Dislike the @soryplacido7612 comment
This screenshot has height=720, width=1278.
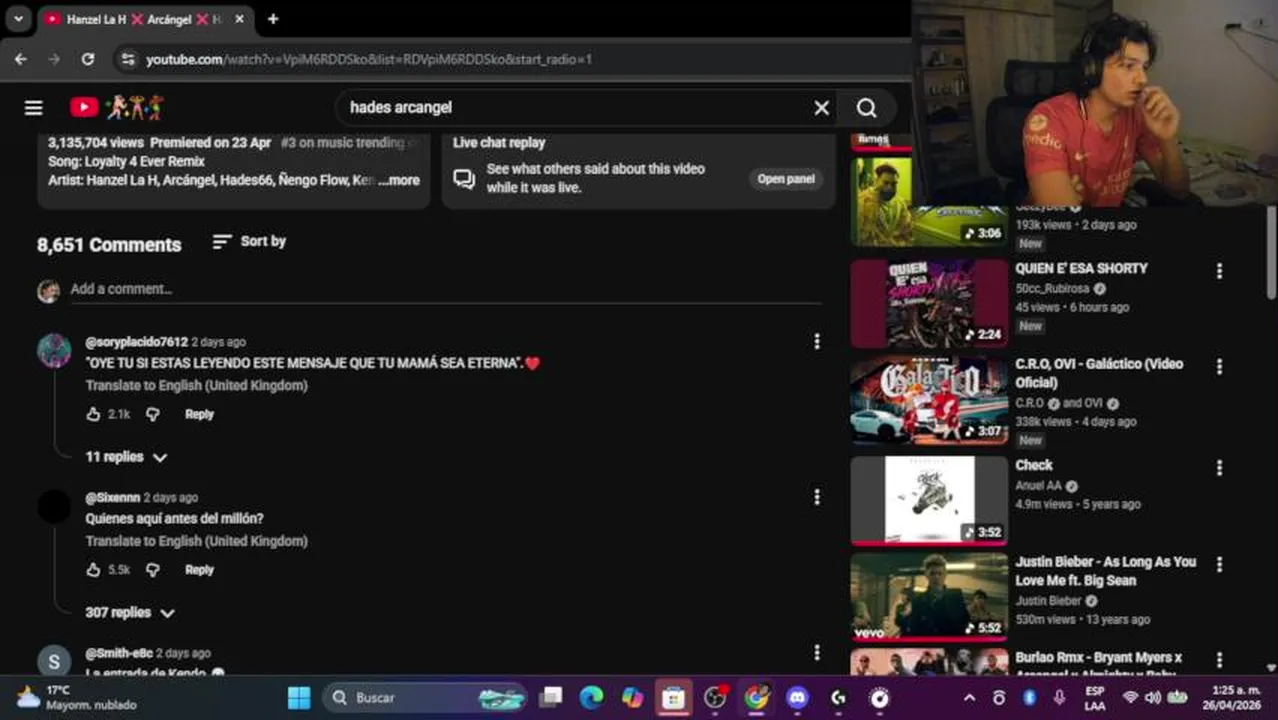coord(152,414)
